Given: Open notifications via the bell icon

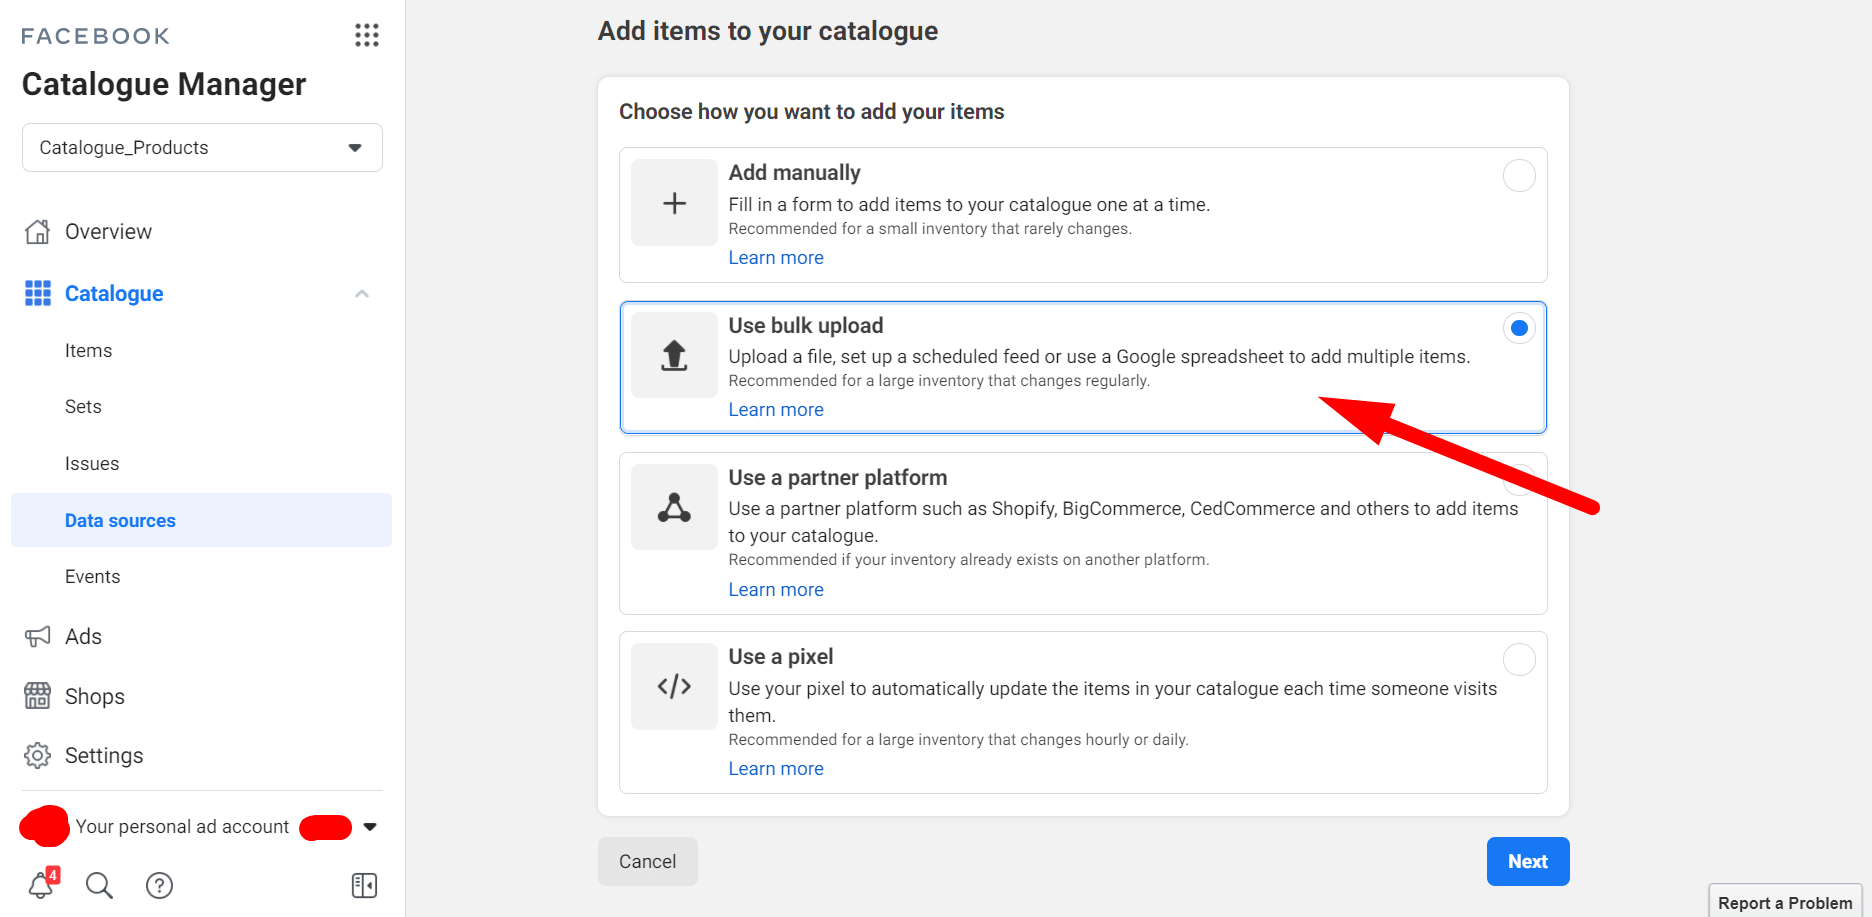Looking at the screenshot, I should (x=40, y=885).
